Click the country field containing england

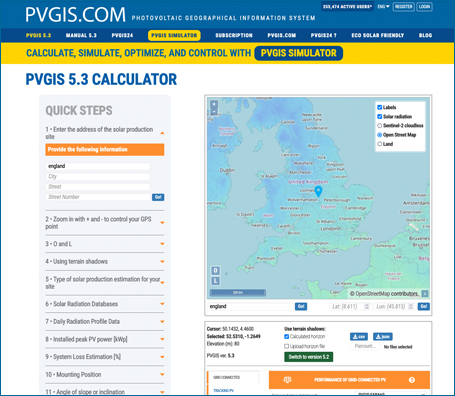(x=98, y=166)
